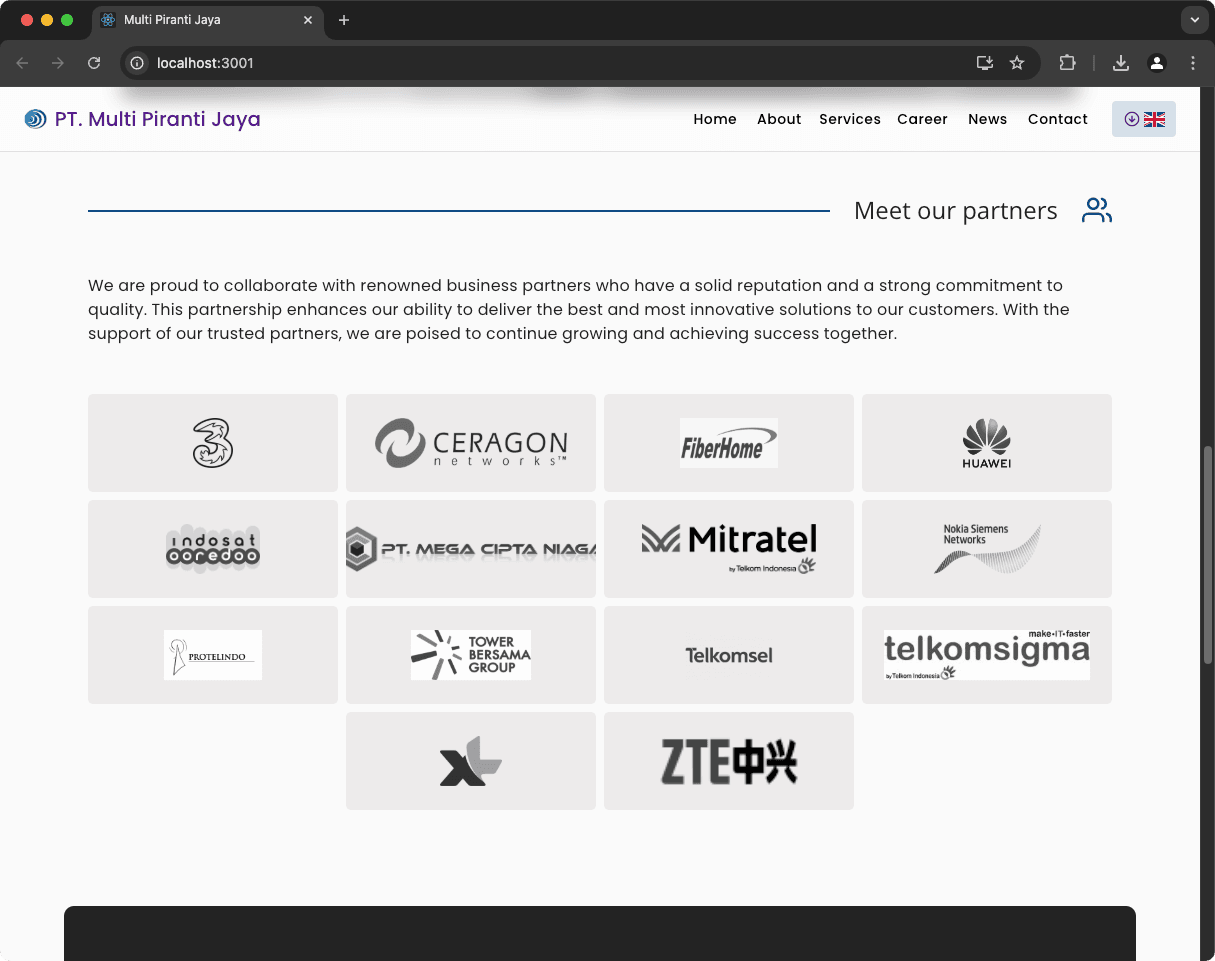
Task: Click the telkomsigma partner logo
Action: (987, 655)
